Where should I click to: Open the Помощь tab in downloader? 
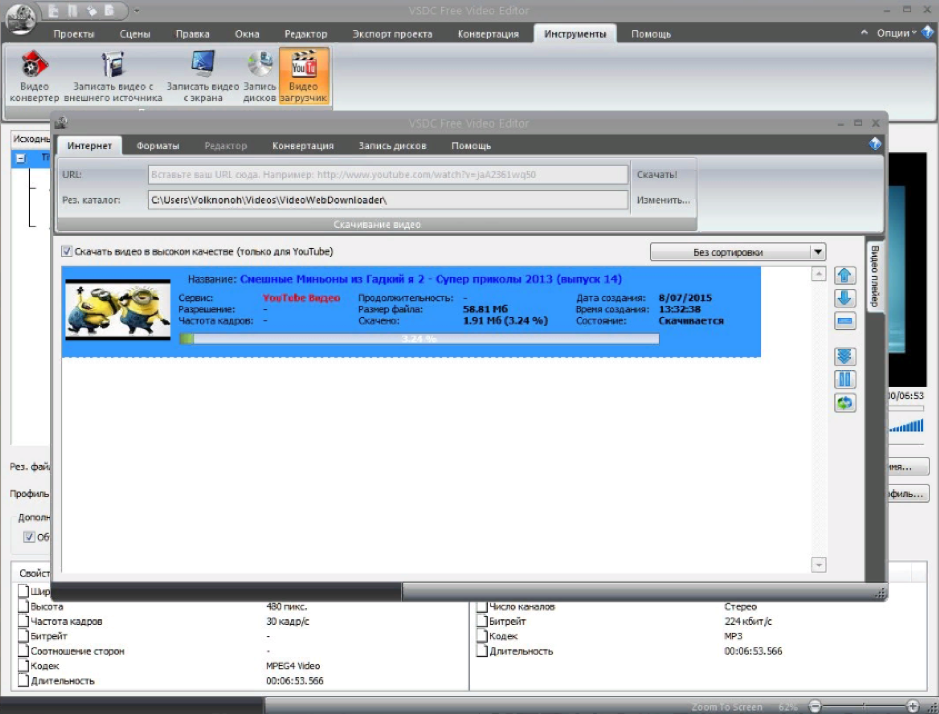(471, 146)
